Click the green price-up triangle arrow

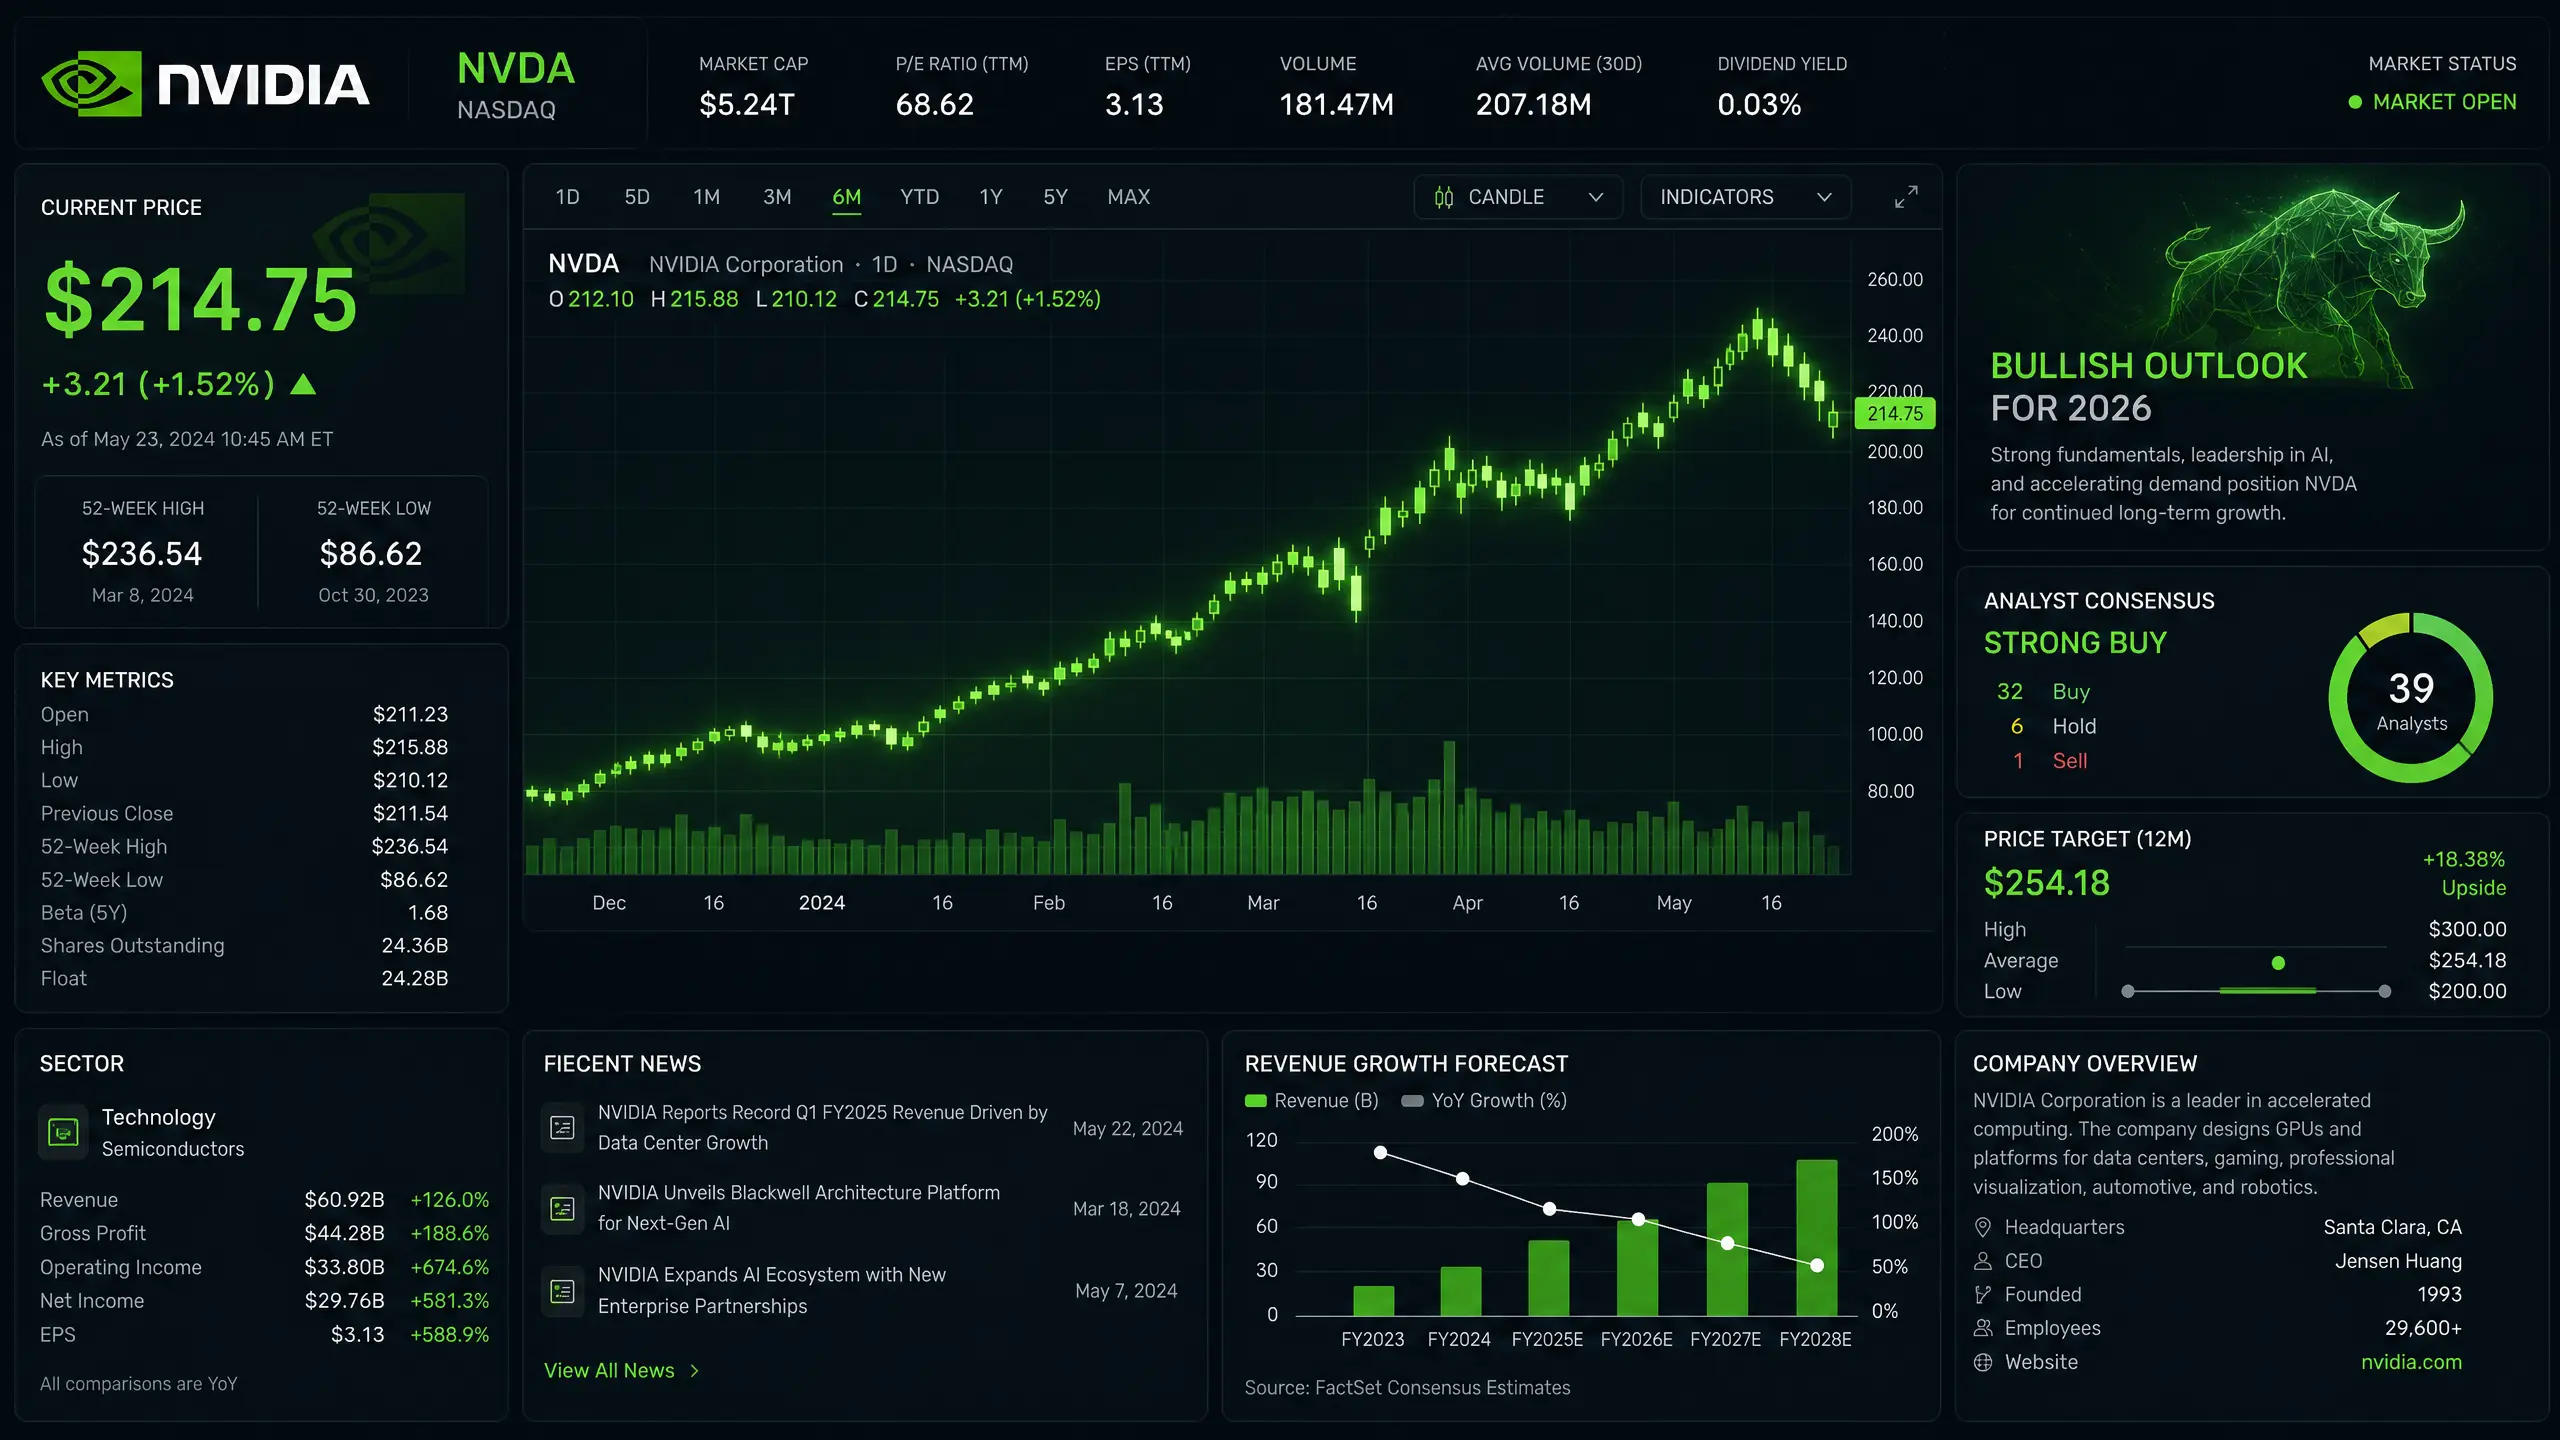(x=303, y=384)
